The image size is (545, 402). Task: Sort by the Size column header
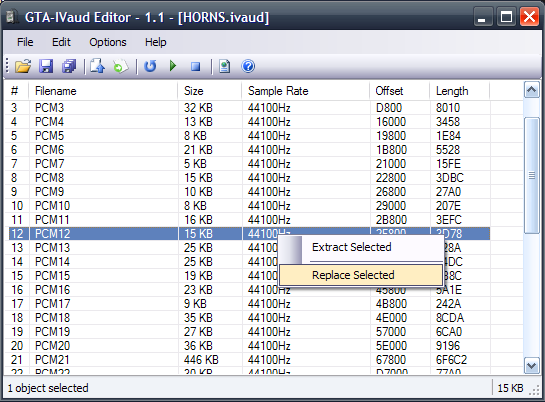210,91
